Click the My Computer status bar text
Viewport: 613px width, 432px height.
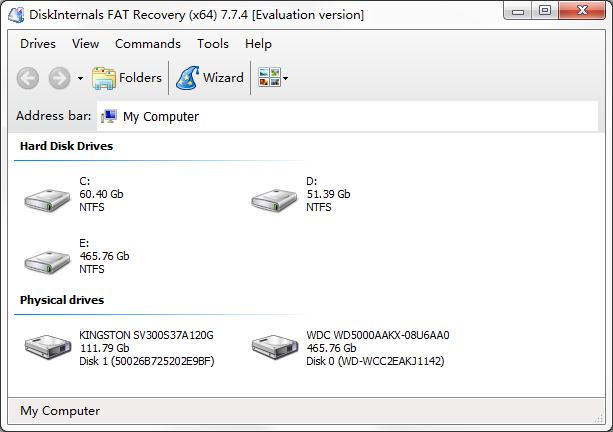[x=60, y=411]
